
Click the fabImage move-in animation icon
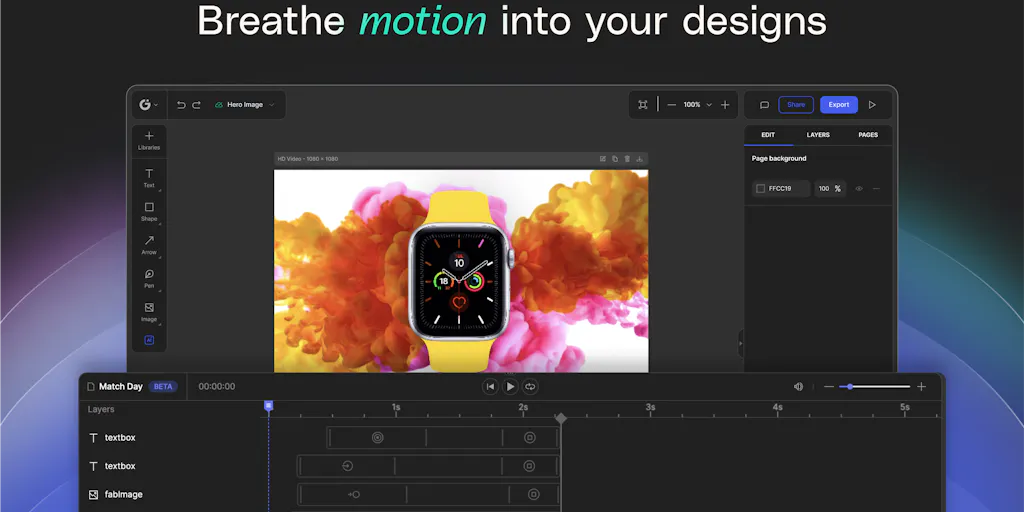pos(354,494)
